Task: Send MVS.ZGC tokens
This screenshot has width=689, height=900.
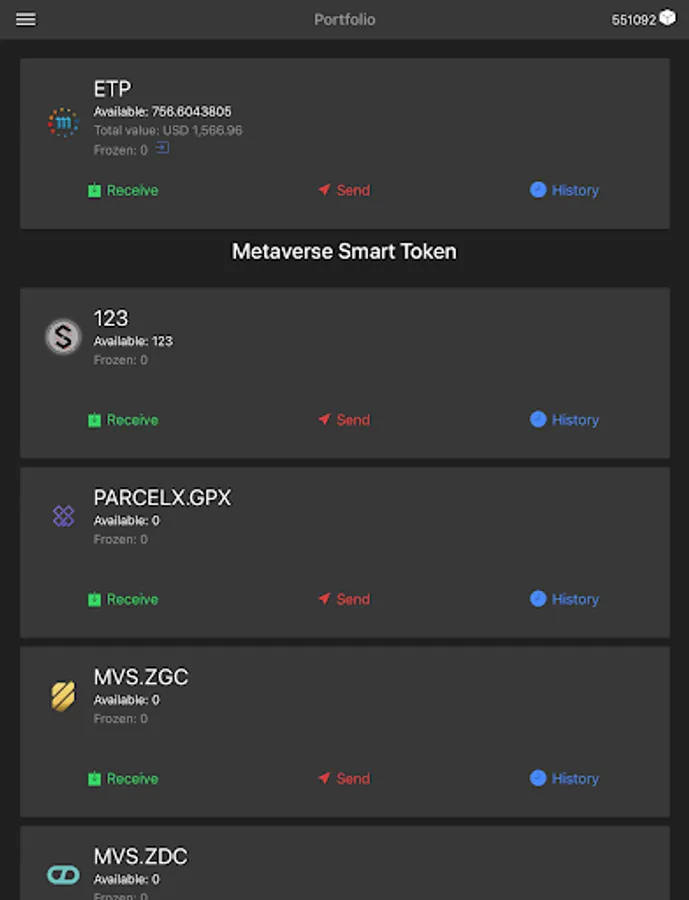Action: click(x=344, y=778)
